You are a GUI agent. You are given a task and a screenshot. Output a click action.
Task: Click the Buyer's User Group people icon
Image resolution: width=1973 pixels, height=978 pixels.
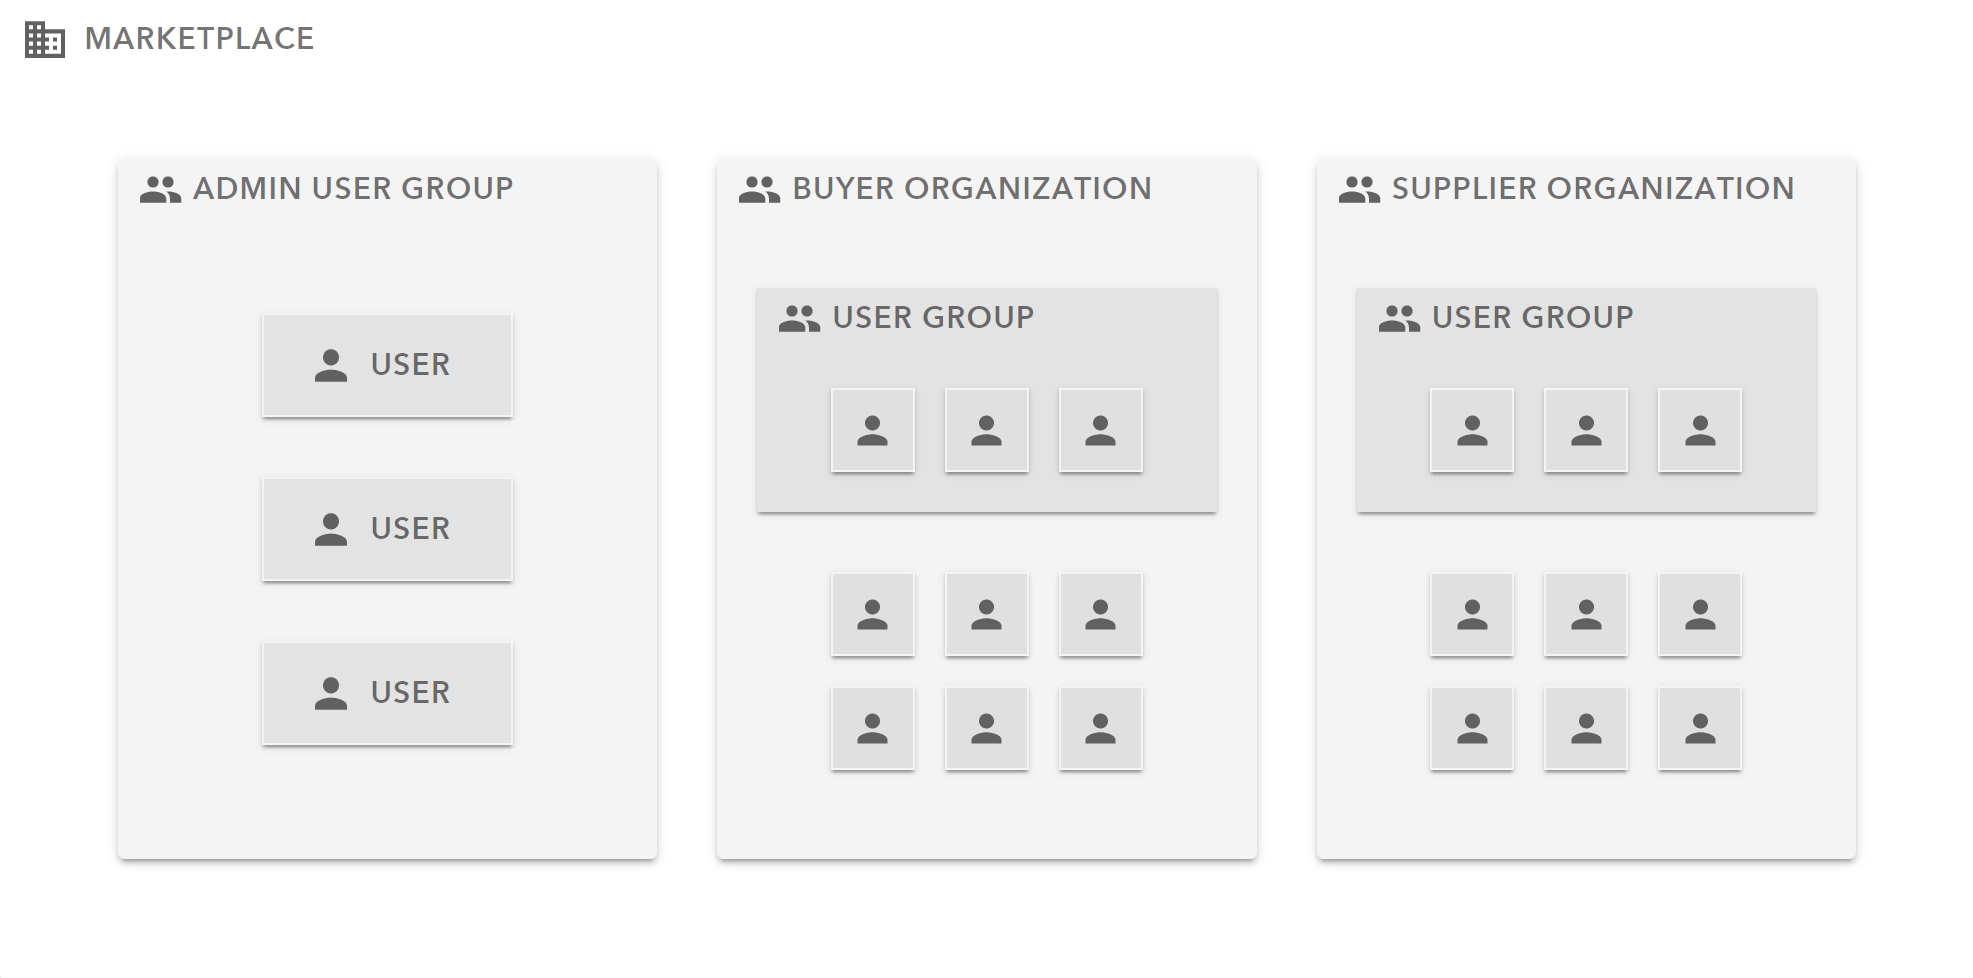(799, 318)
